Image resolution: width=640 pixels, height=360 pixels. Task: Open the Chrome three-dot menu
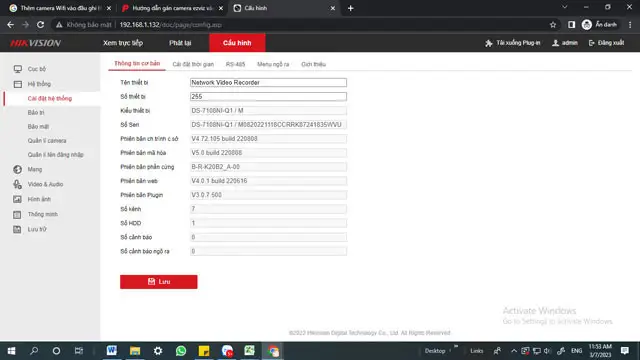pos(630,25)
